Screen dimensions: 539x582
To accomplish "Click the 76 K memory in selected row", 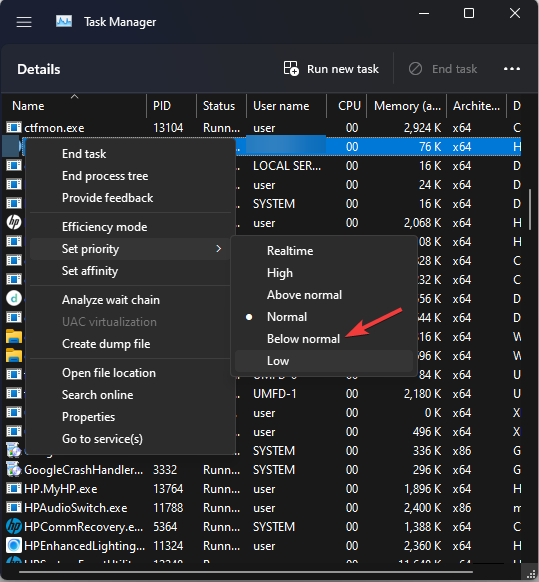I will coord(430,147).
